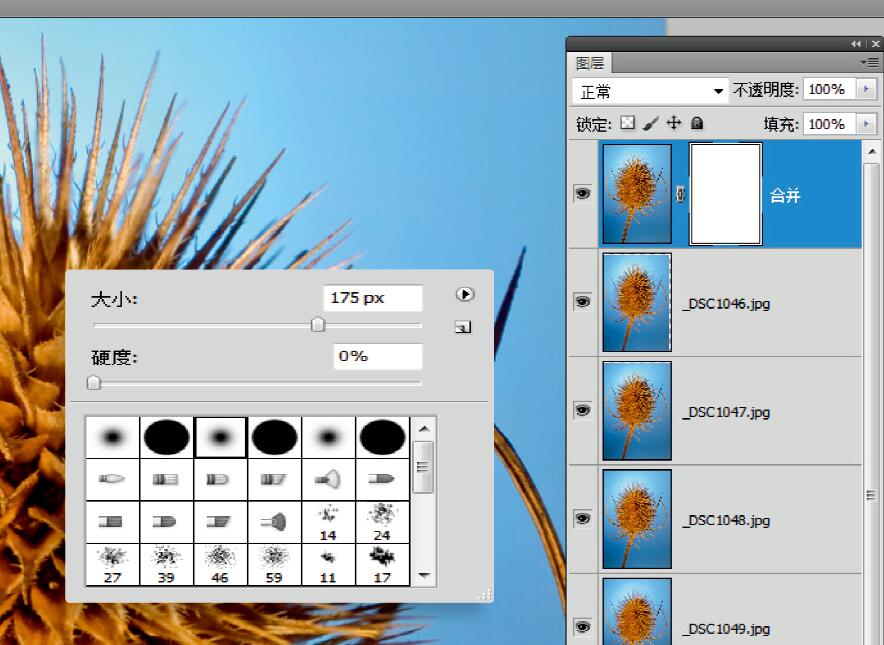884x645 pixels.
Task: Select the _DSC1048.jpg layer thumbnail
Action: coord(637,519)
